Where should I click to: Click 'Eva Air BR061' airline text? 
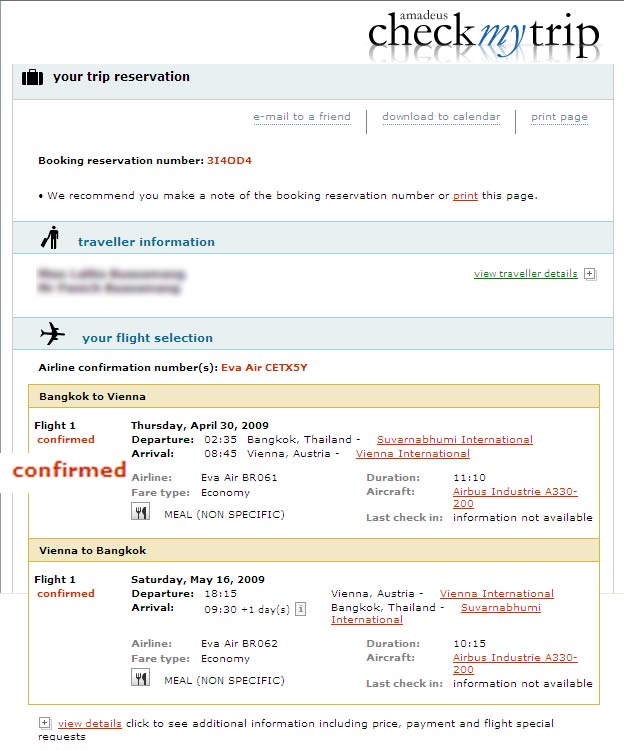[x=239, y=477]
